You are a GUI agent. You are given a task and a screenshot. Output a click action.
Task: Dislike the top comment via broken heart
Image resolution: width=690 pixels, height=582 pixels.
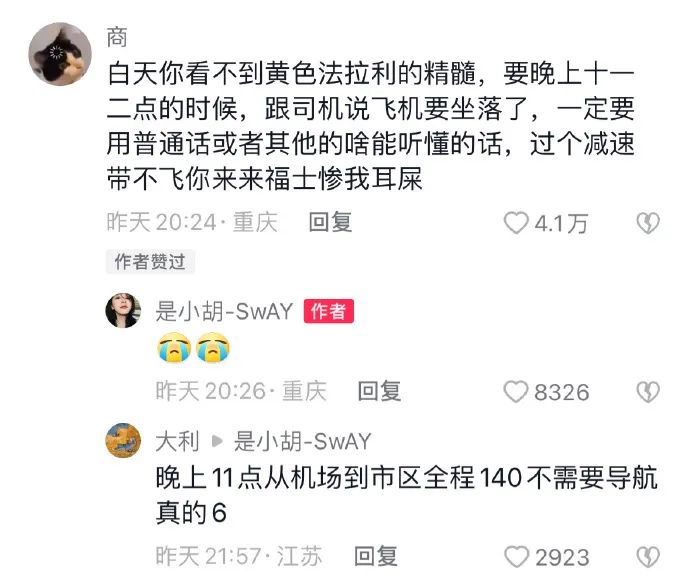click(x=648, y=223)
